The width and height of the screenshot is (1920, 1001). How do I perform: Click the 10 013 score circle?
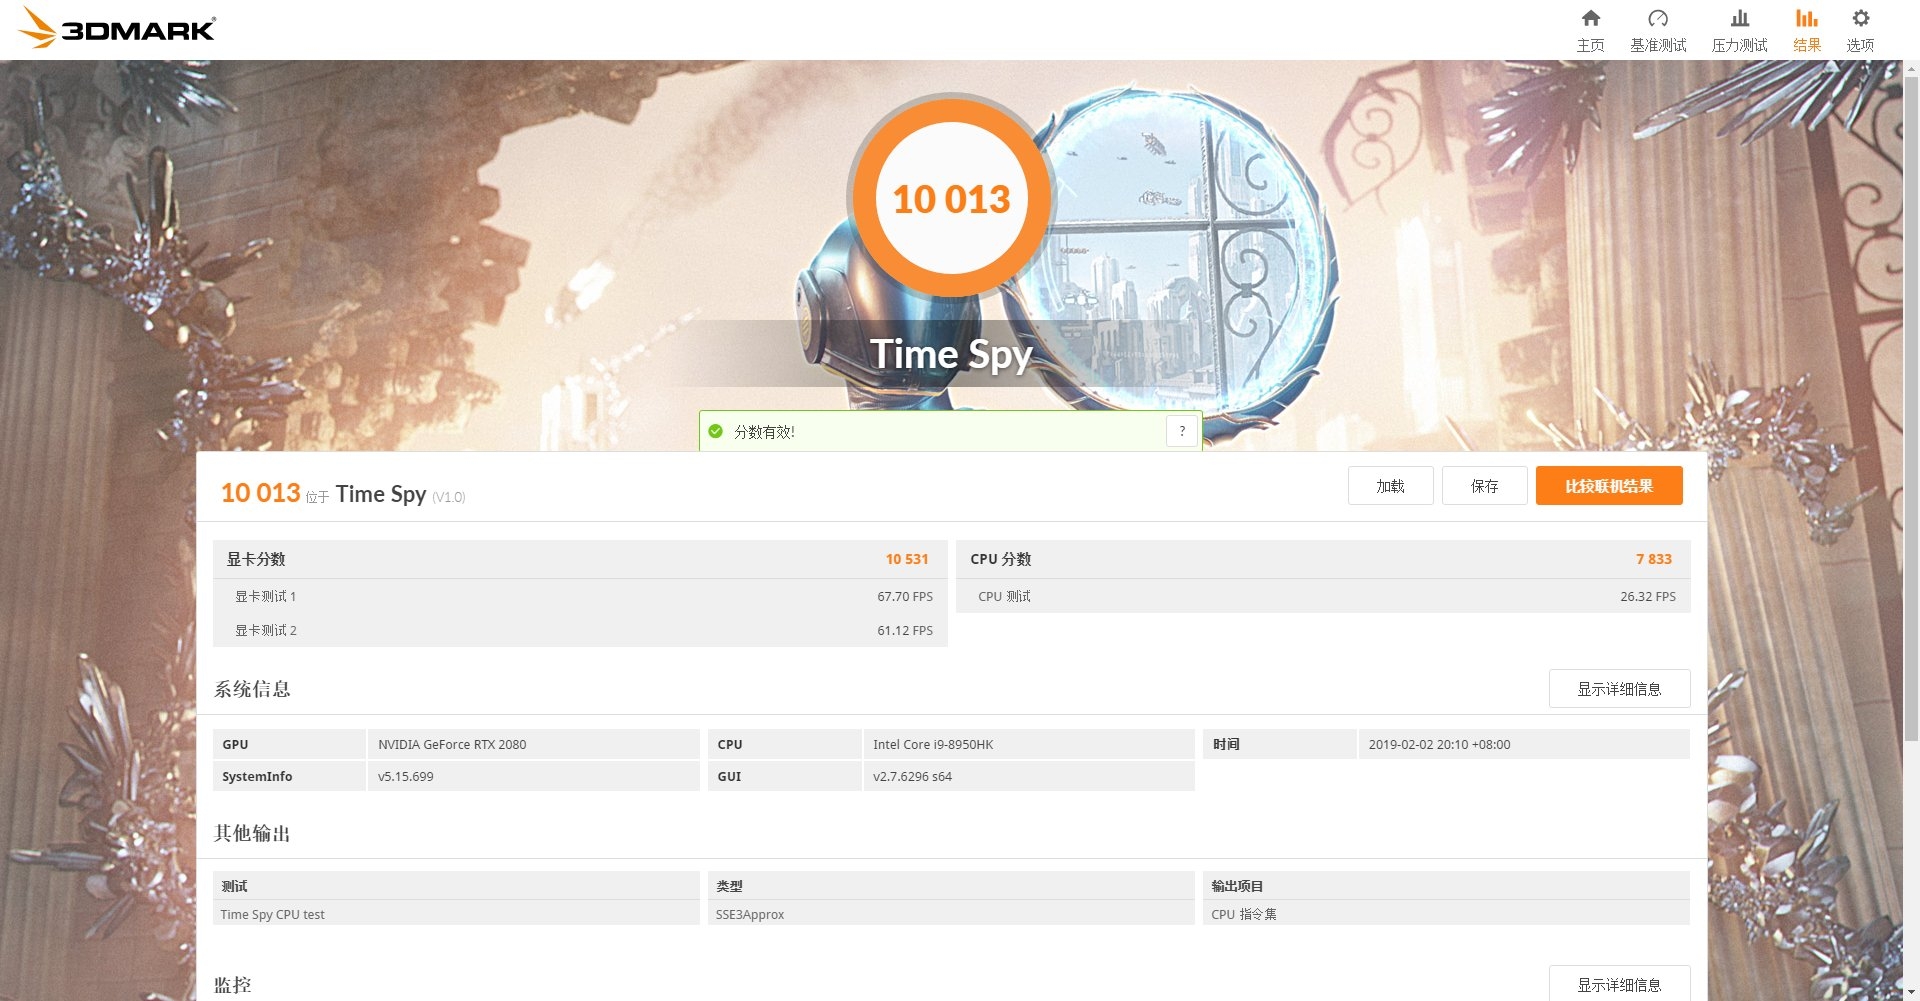point(951,198)
